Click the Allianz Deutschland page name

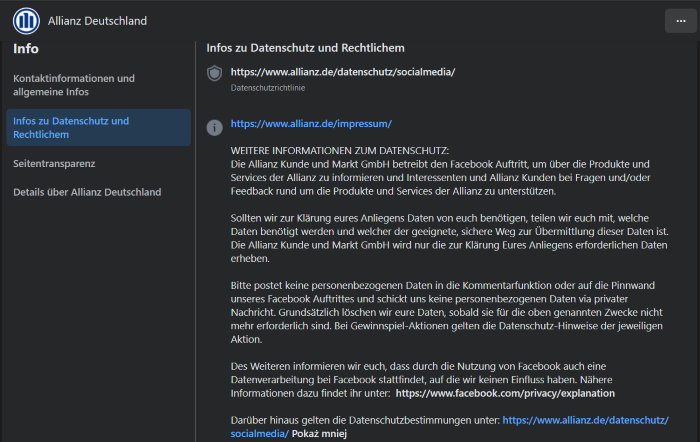click(x=97, y=21)
